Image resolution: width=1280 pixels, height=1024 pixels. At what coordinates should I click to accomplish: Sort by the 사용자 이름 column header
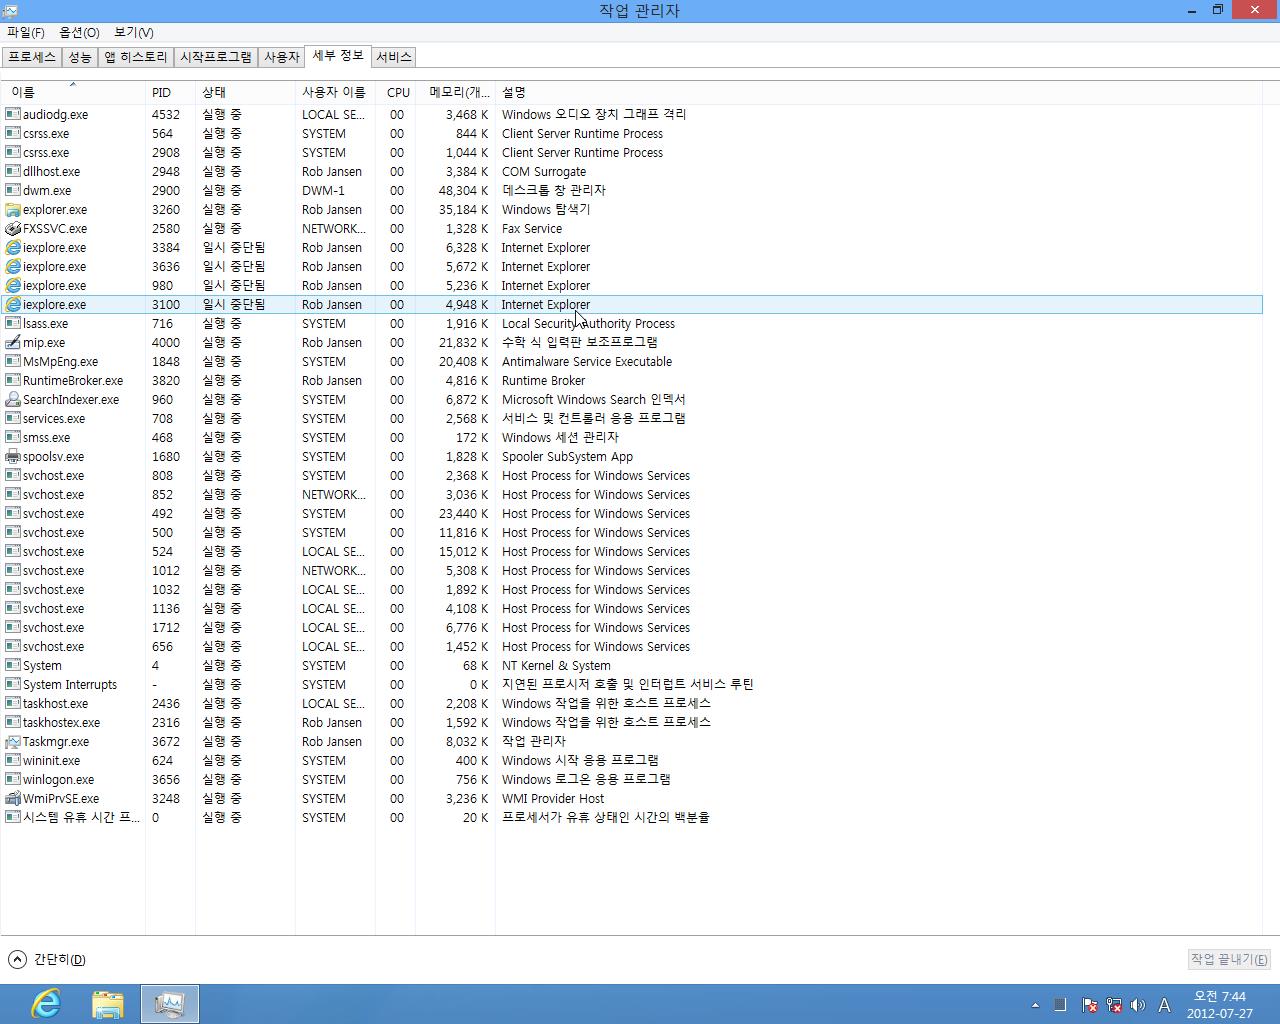click(x=335, y=92)
